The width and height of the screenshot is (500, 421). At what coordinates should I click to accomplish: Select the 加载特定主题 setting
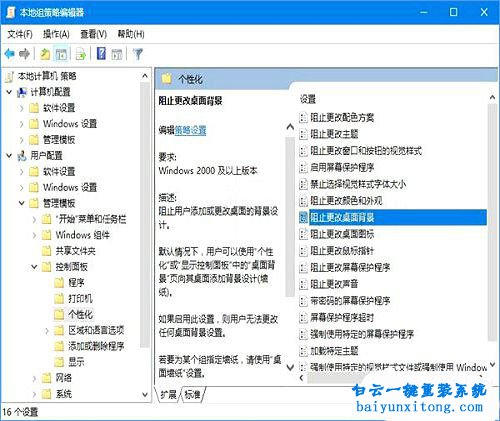(334, 351)
